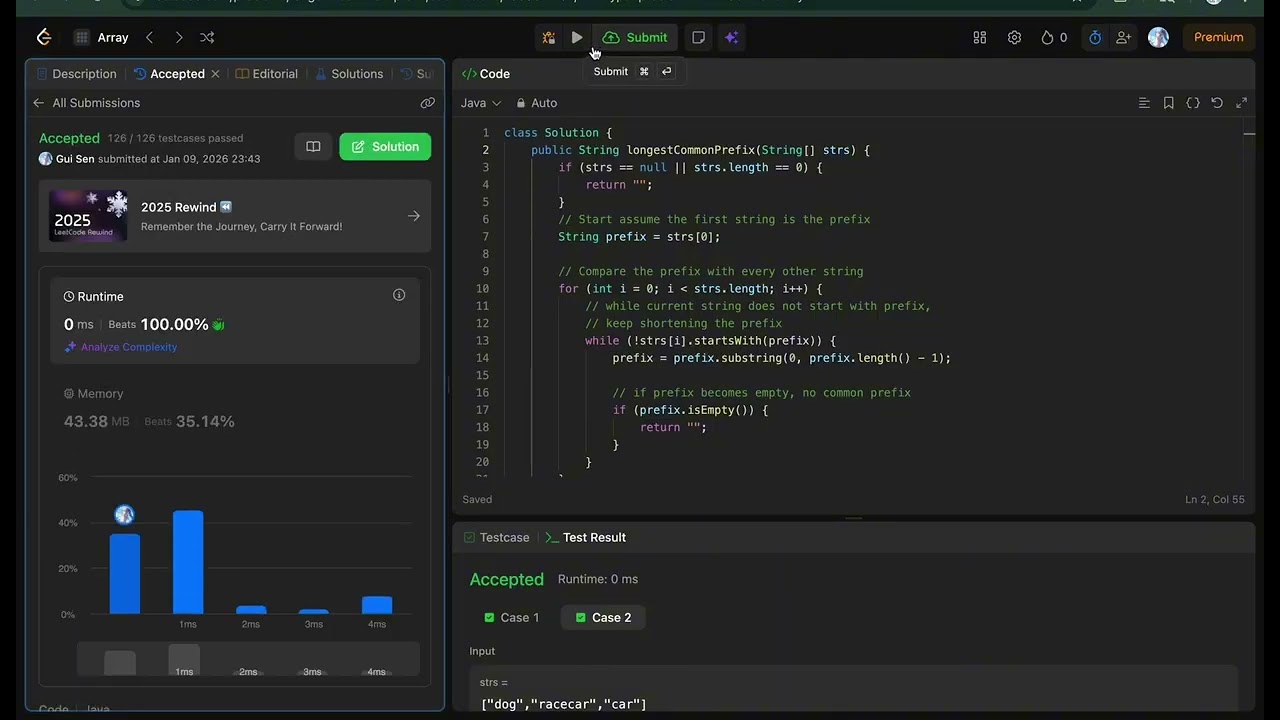Open the notes icon next to Submit

tap(698, 37)
